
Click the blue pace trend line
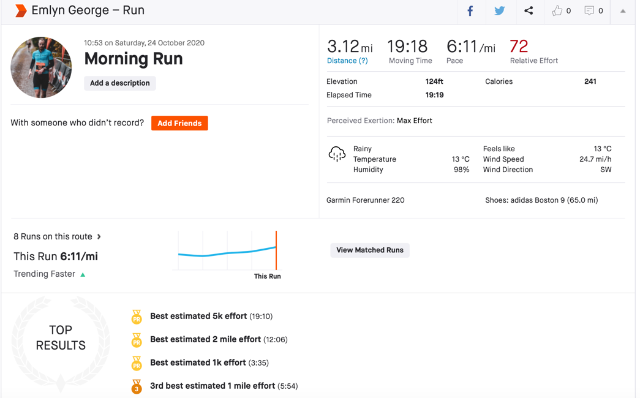click(x=227, y=252)
